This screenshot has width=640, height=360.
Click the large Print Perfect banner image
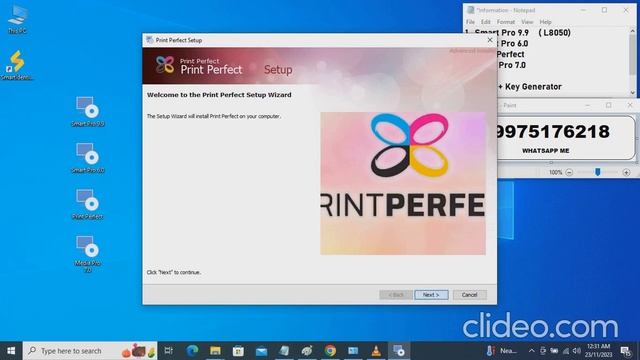pos(403,184)
